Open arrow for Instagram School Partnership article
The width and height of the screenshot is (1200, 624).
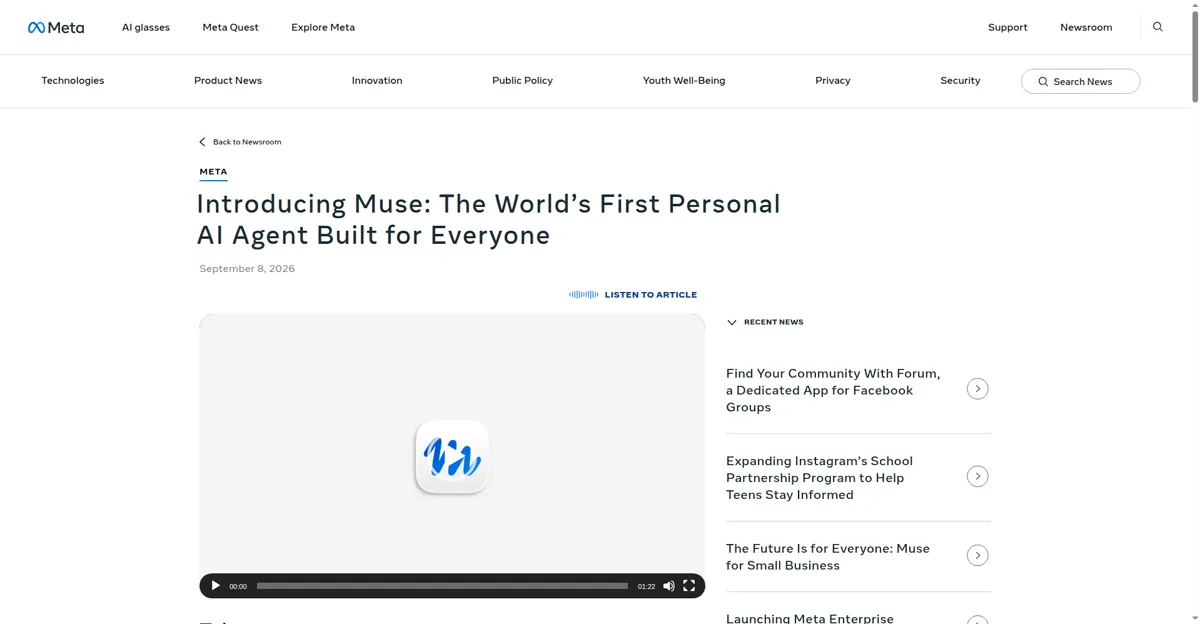(x=978, y=477)
